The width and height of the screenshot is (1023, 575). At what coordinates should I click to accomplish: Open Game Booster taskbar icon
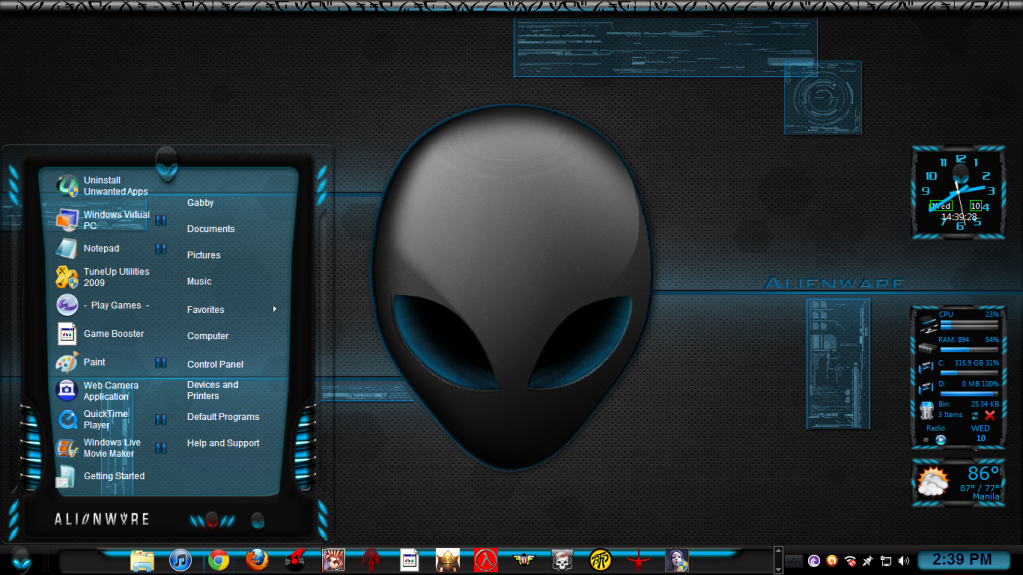pyautogui.click(x=409, y=561)
